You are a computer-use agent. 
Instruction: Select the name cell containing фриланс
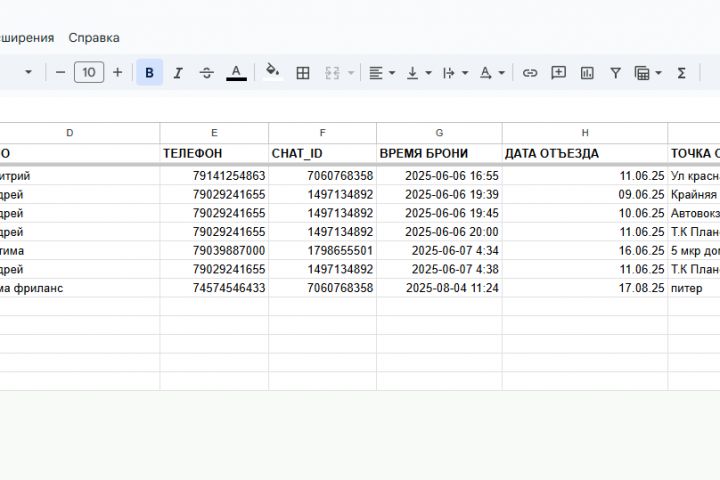[79, 288]
